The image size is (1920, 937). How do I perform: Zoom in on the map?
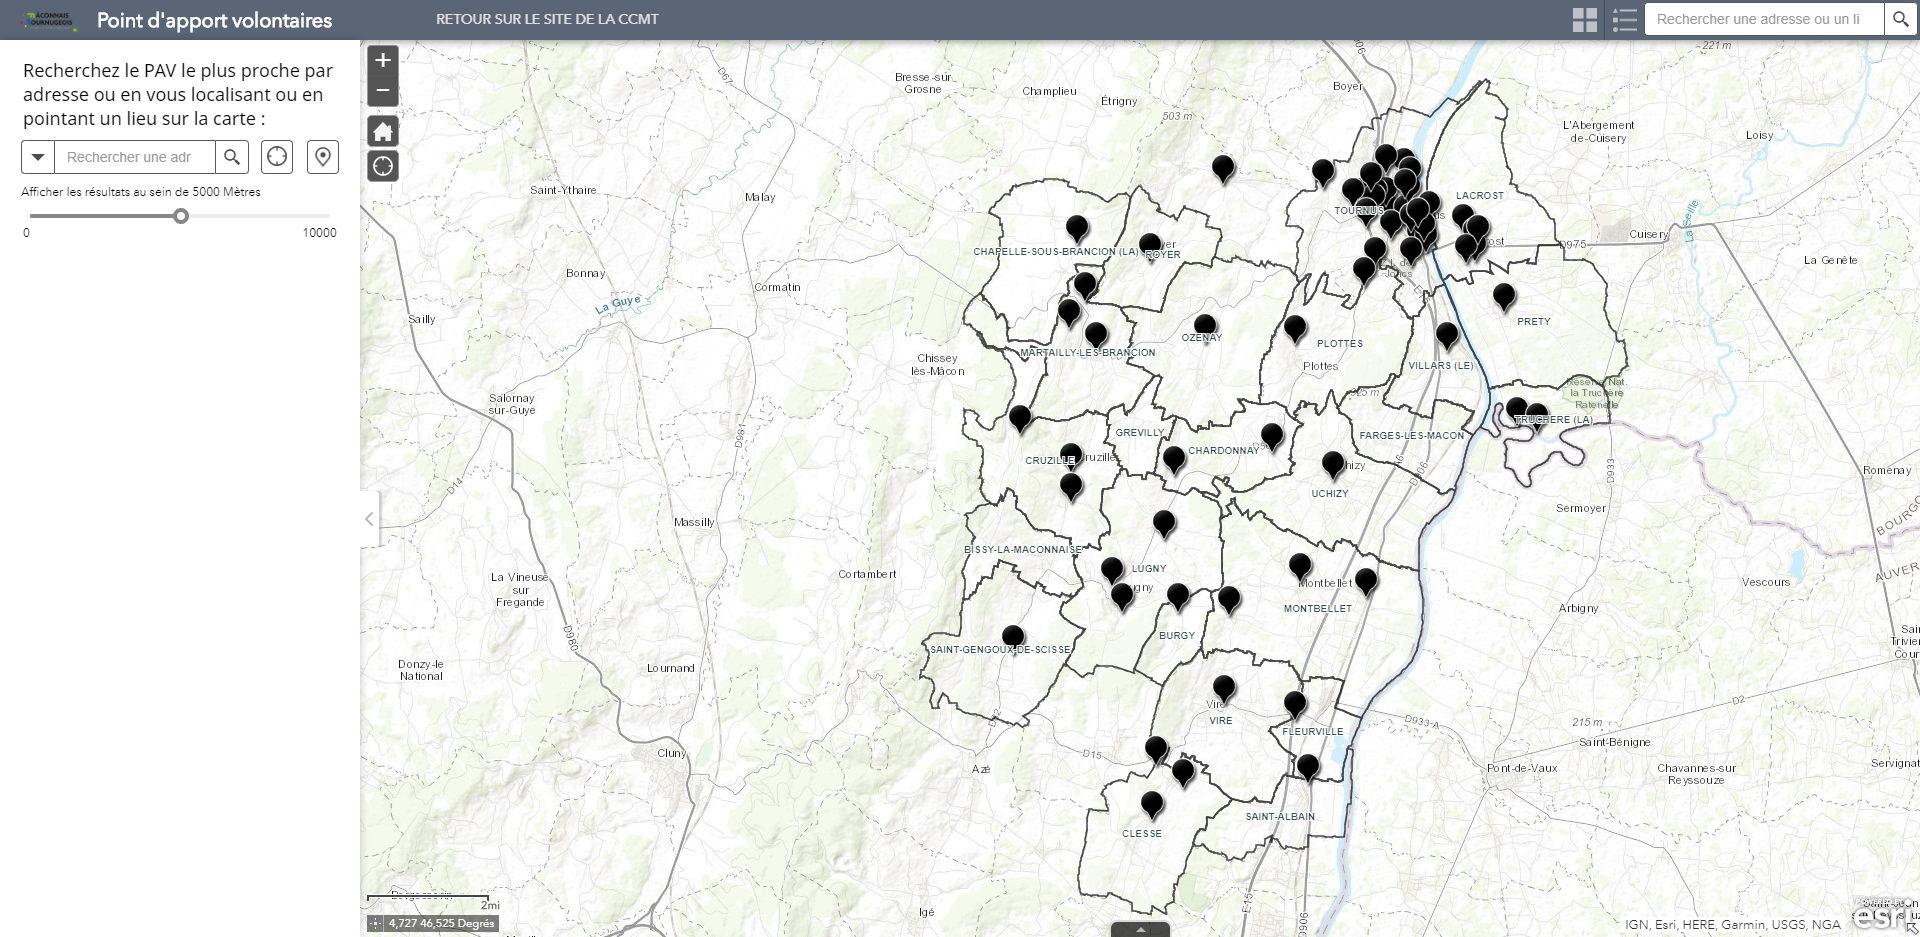tap(383, 61)
